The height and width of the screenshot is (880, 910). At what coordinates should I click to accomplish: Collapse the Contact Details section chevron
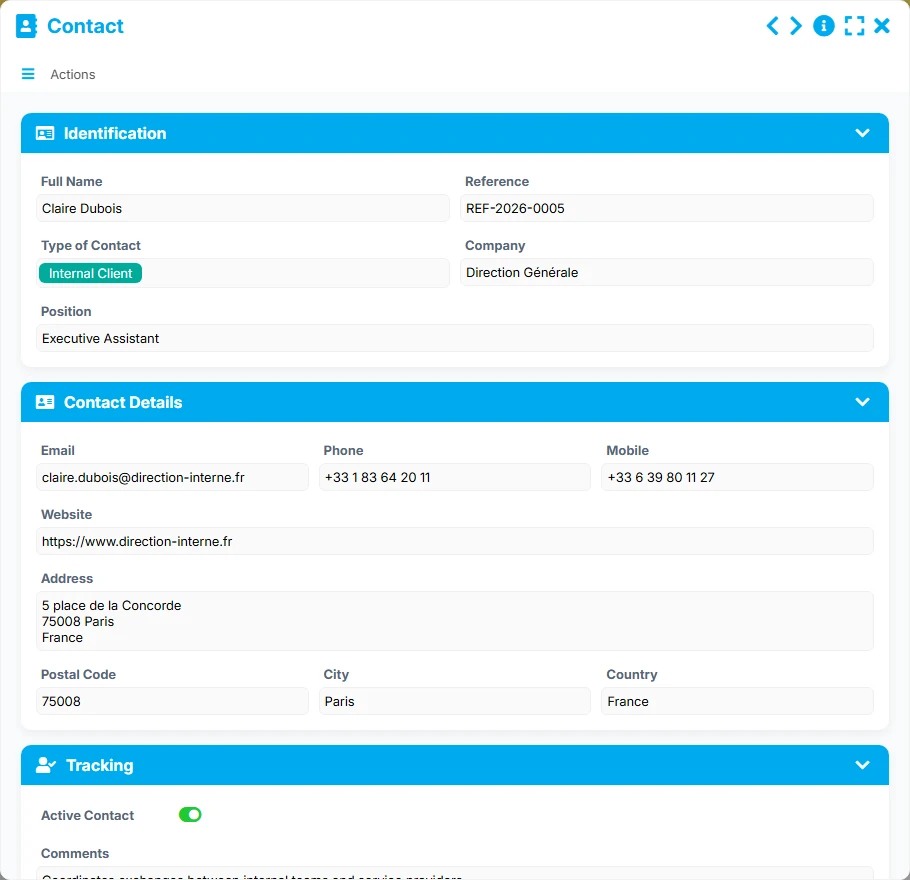(862, 402)
